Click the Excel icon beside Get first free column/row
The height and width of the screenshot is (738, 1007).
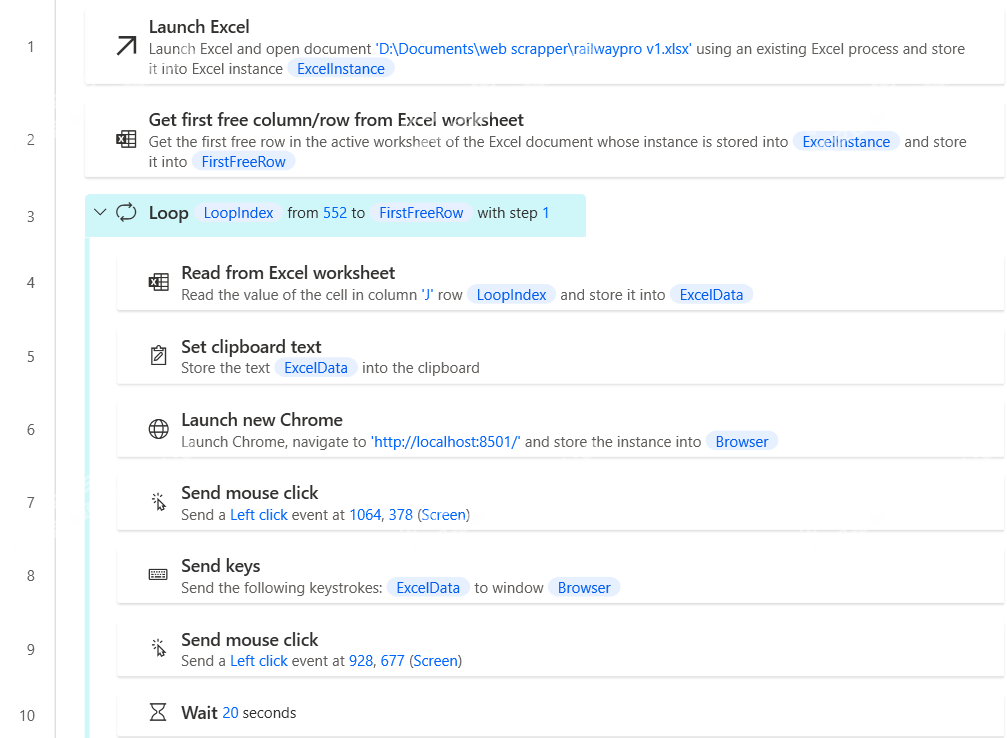click(x=126, y=139)
